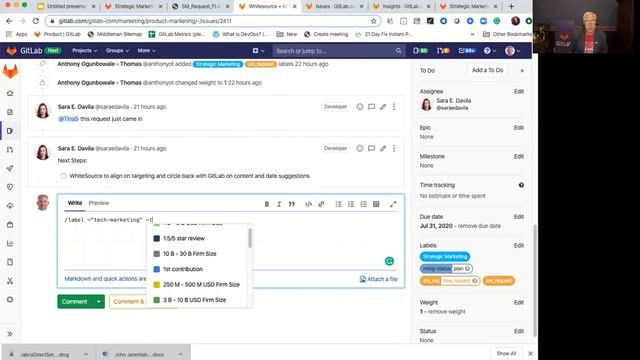The image size is (640, 360).
Task: Click Show All downloads button
Action: pos(506,353)
